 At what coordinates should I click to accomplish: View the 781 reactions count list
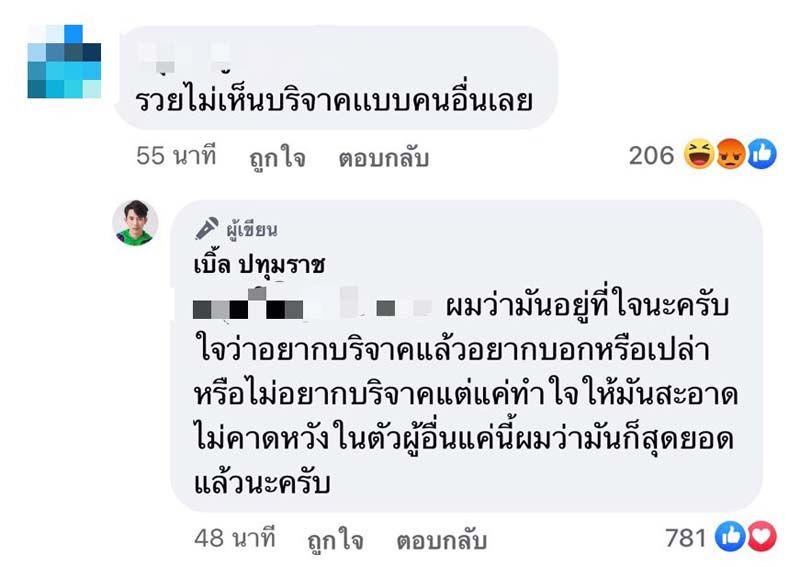point(685,538)
